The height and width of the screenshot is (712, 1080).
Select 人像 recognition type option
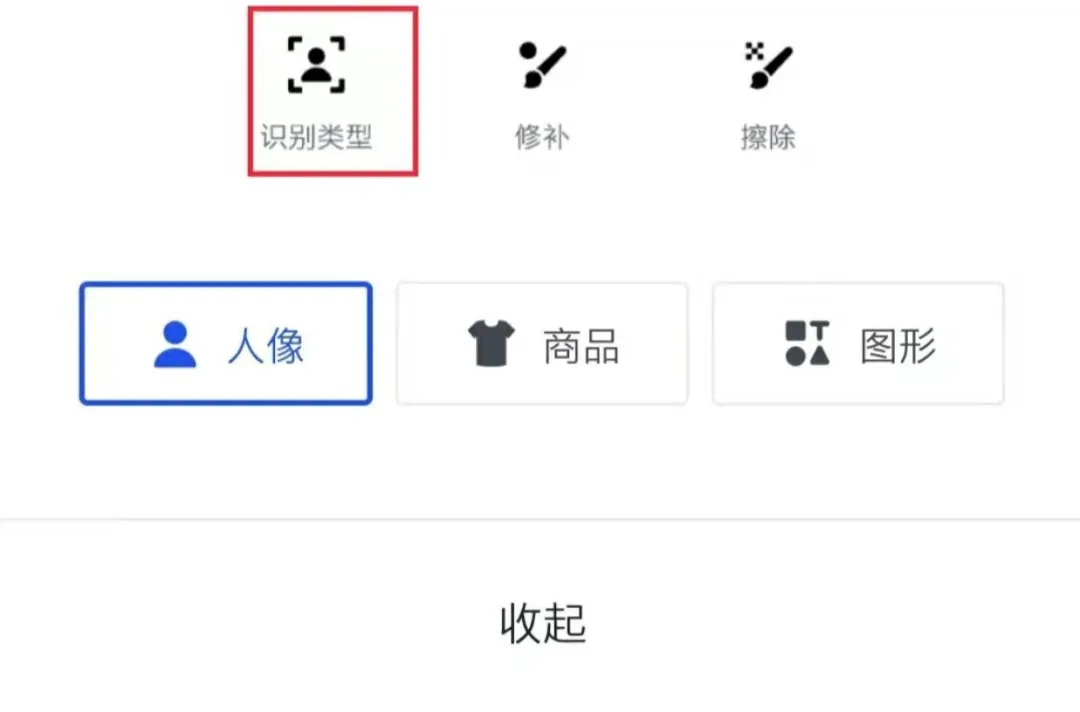(226, 343)
